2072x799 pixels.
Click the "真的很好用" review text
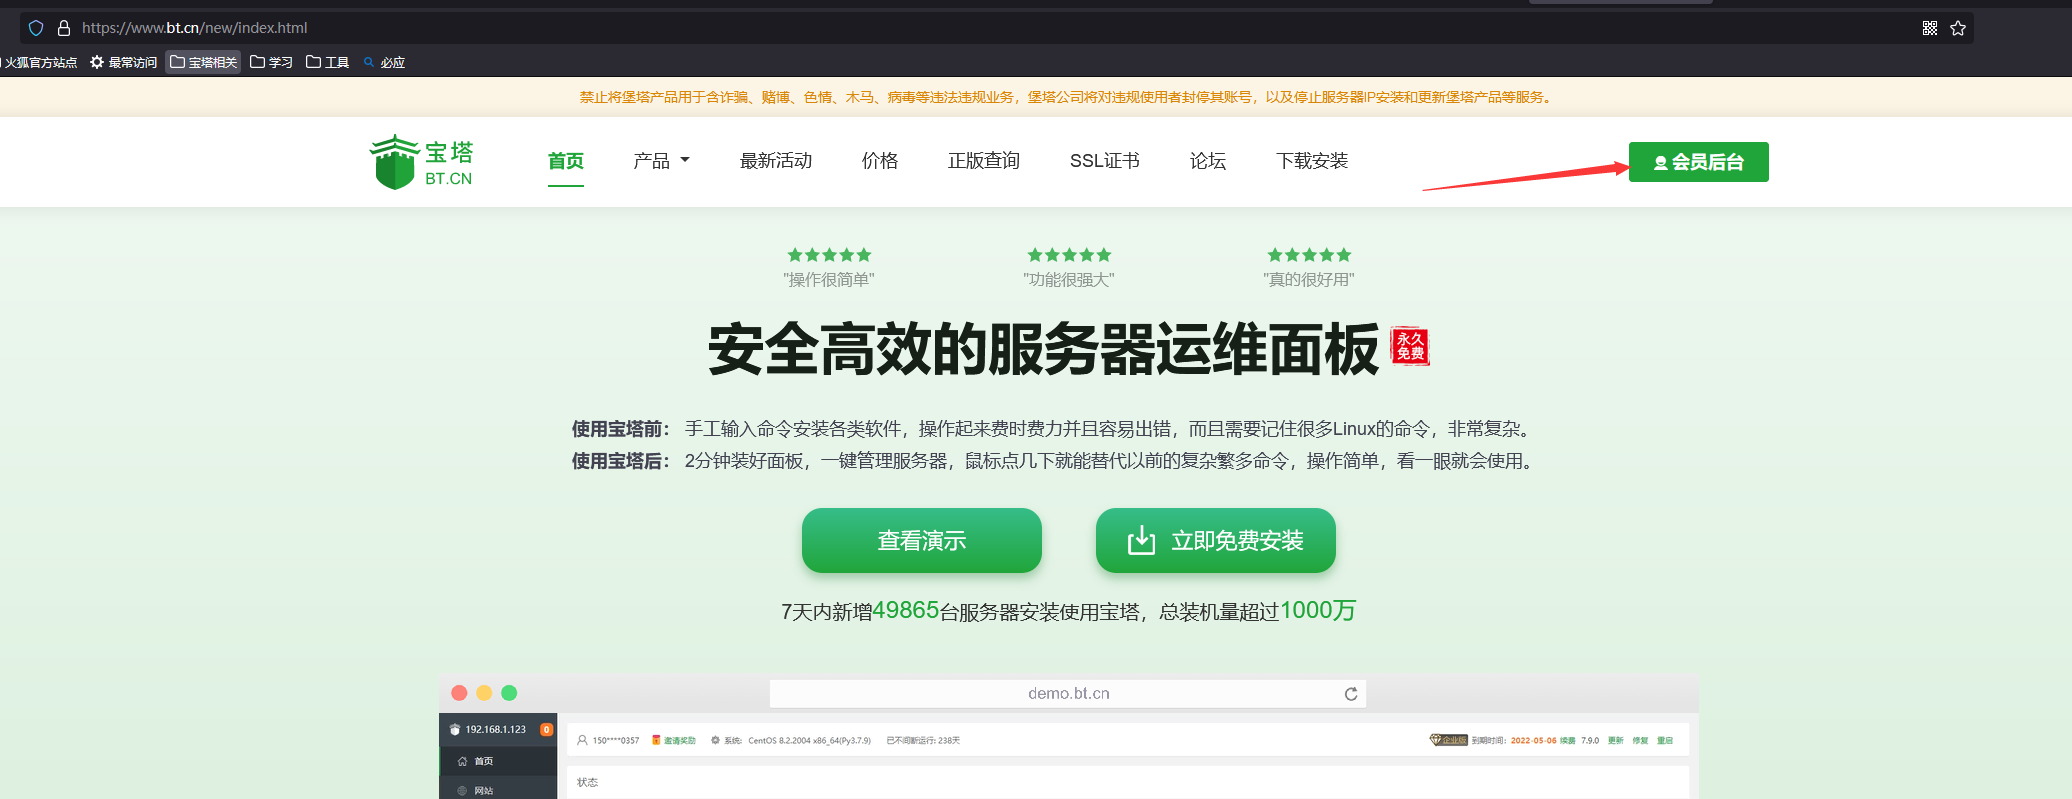point(1309,280)
